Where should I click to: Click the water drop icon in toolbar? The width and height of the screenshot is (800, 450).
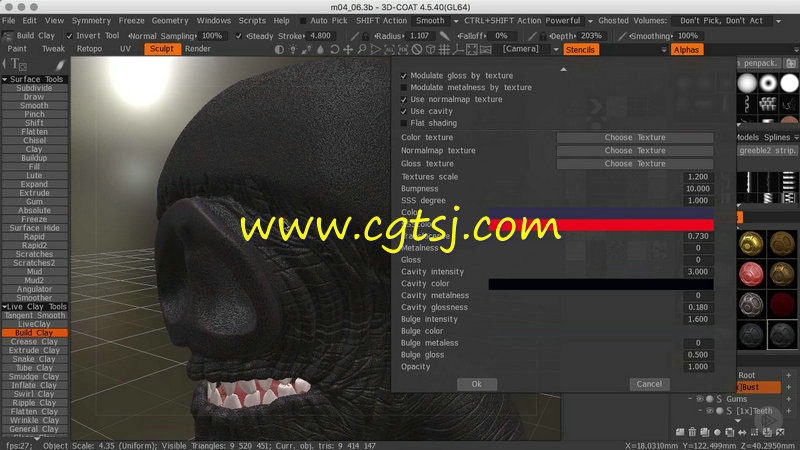320,49
